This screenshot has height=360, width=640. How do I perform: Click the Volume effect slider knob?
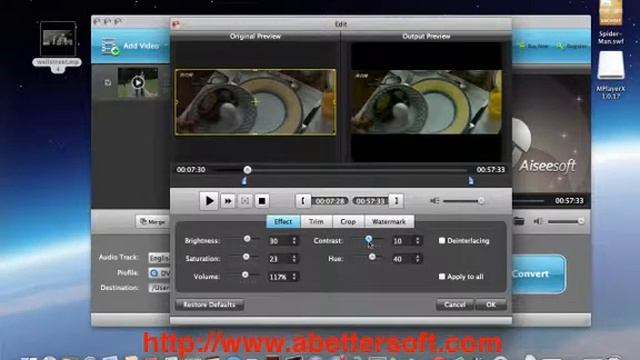tap(245, 275)
